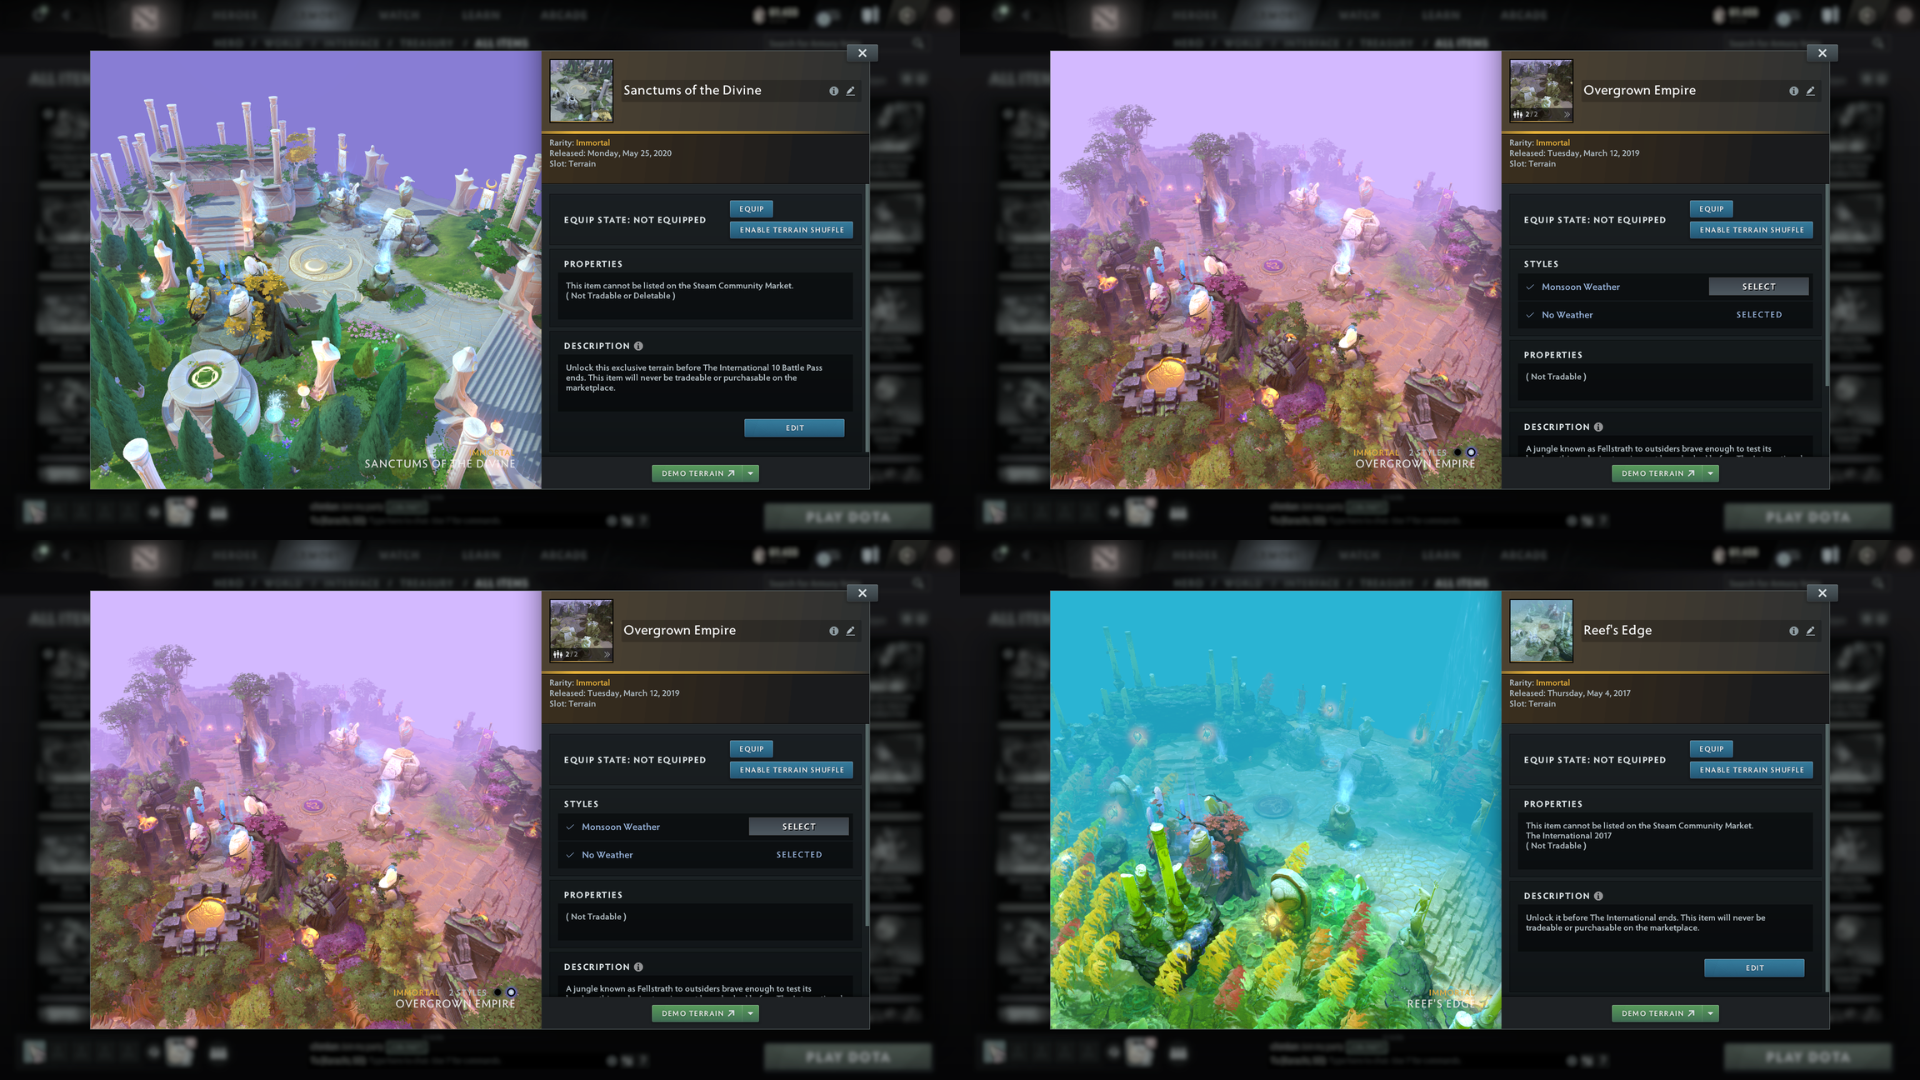
Task: Click Equip in lower Overgrown Empire dialog
Action: (x=752, y=749)
